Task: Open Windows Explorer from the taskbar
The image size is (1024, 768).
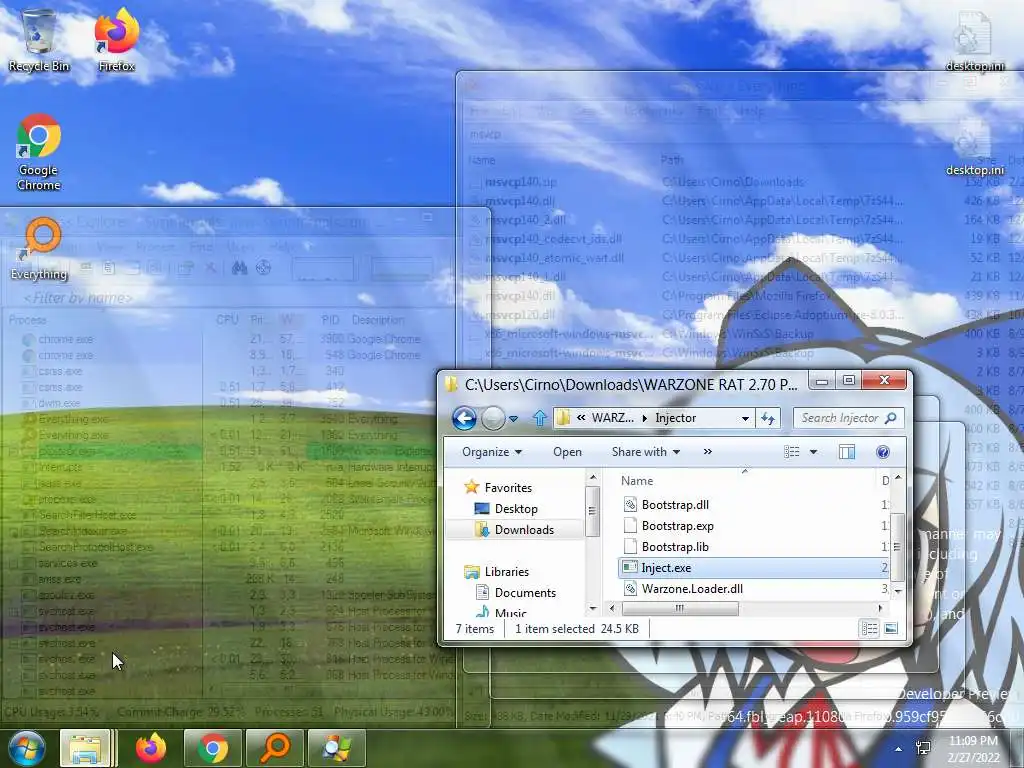Action: click(86, 748)
